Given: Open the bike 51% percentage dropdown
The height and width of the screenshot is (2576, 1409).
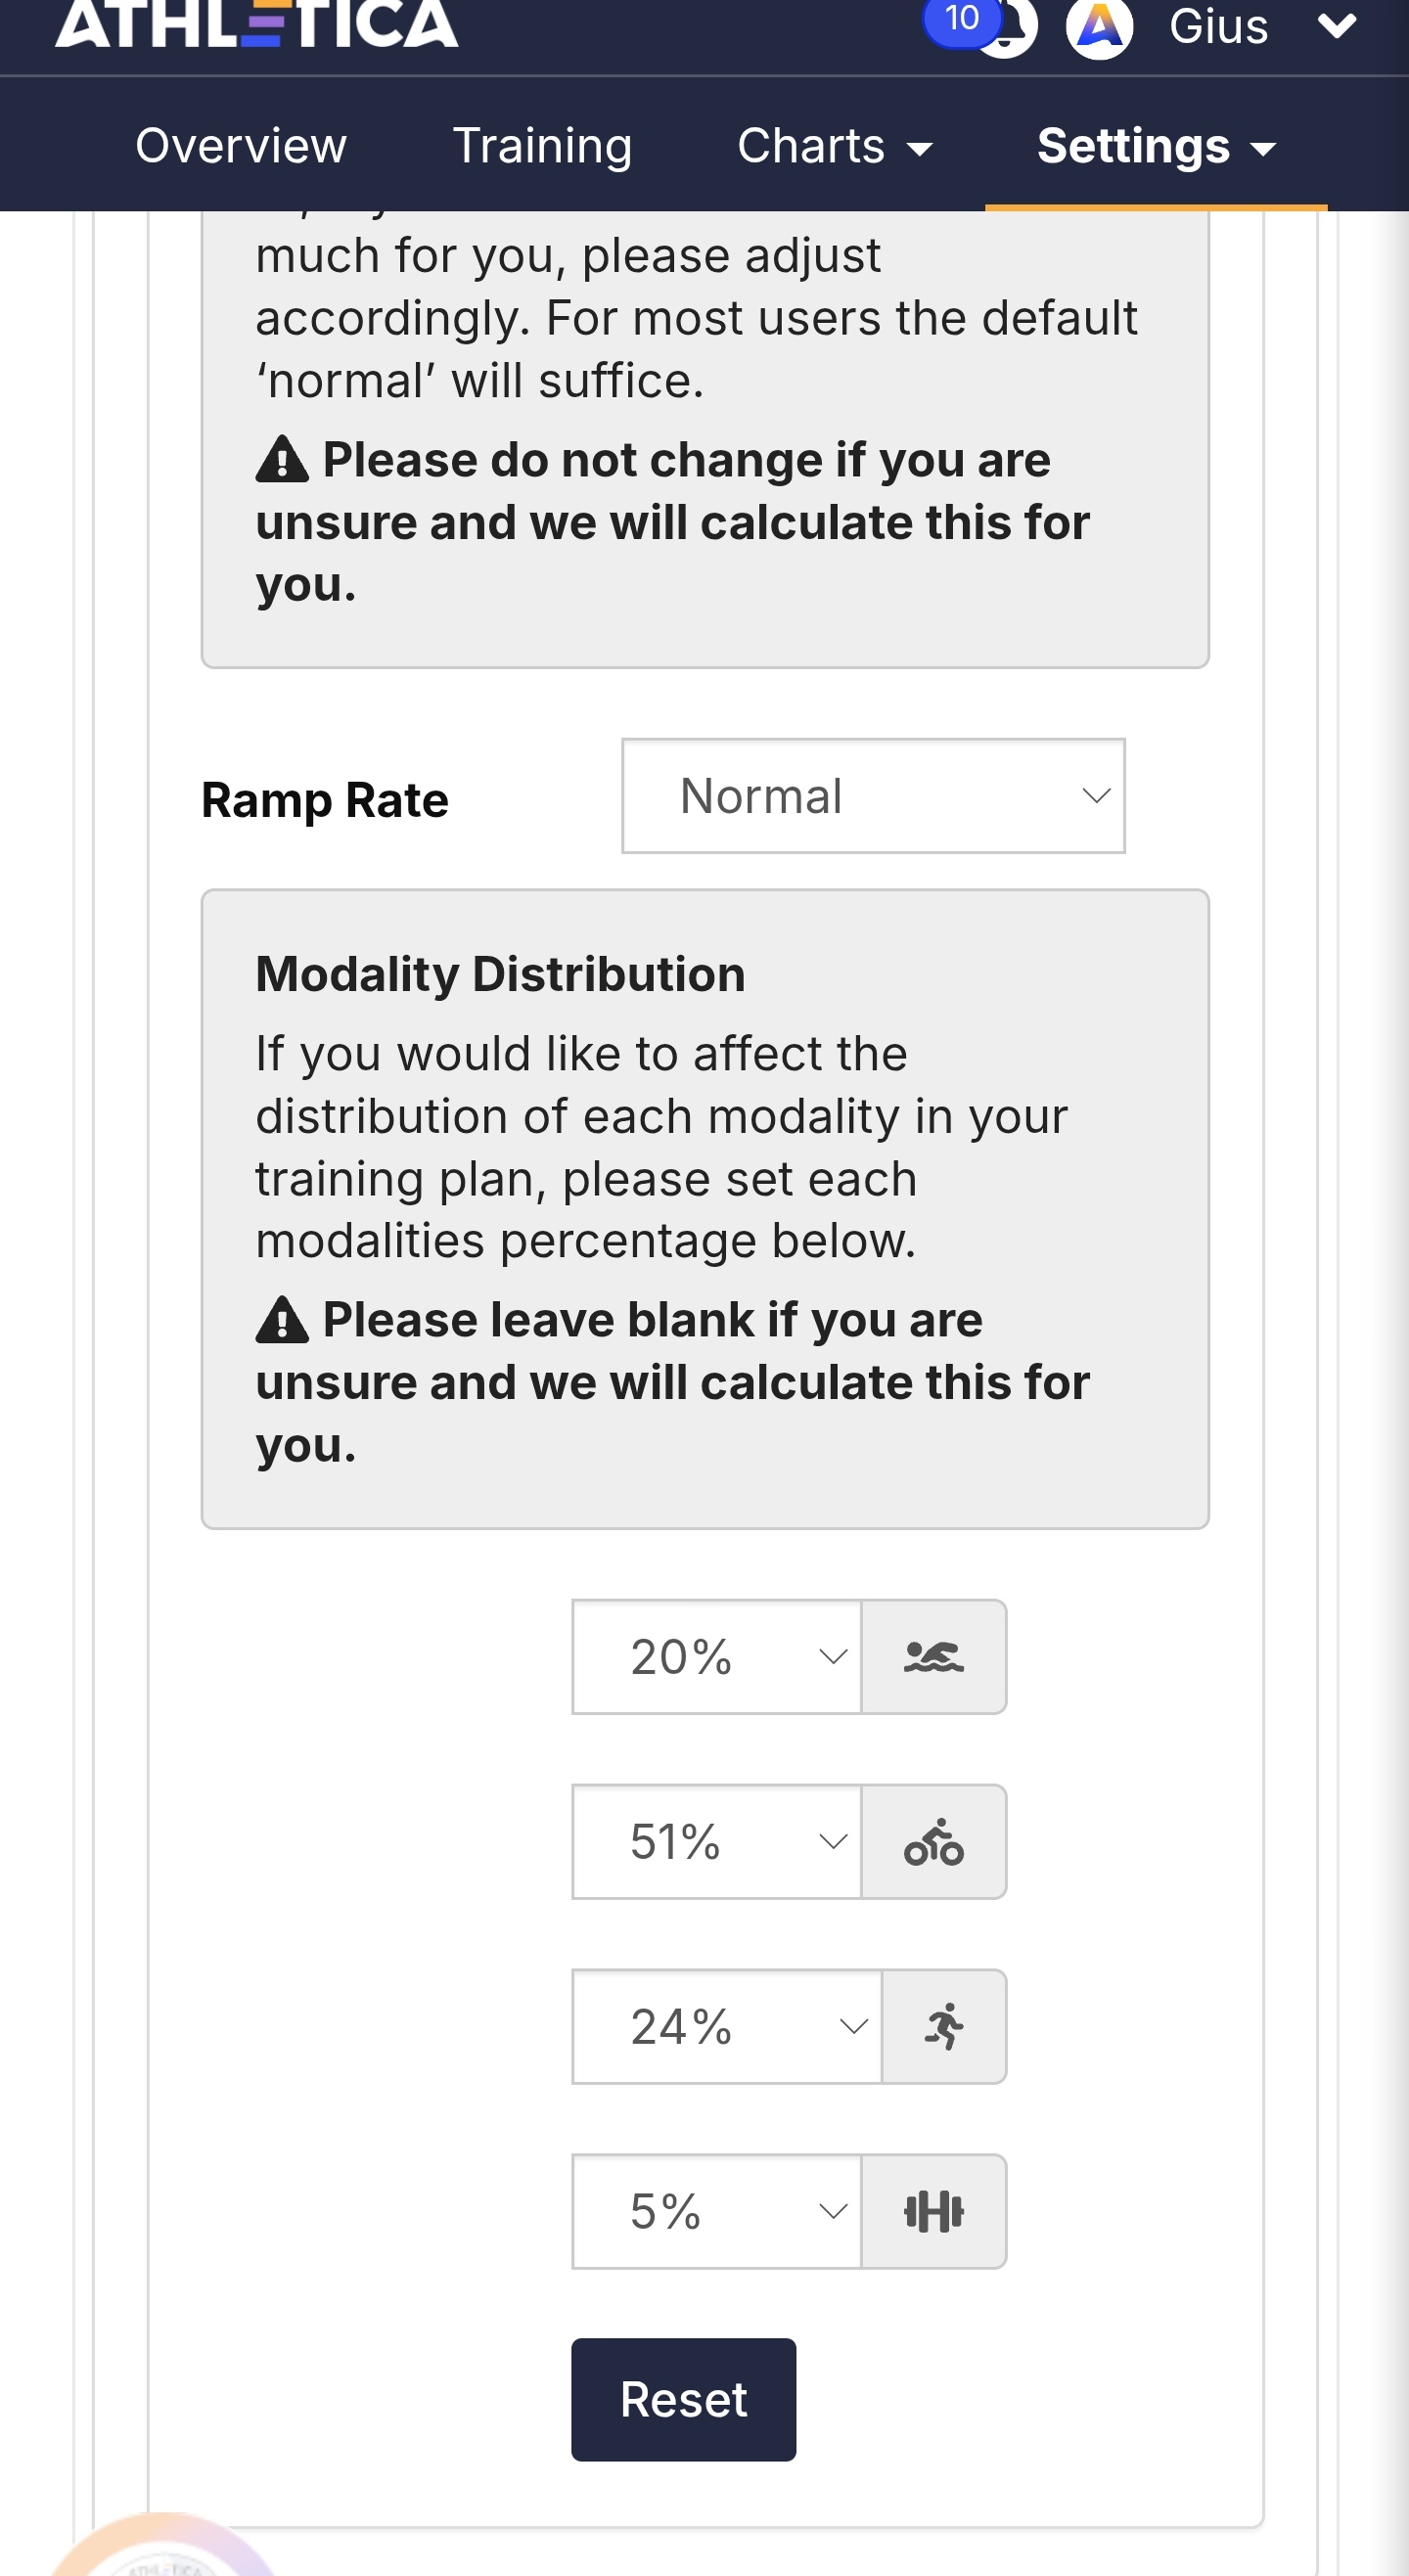Looking at the screenshot, I should click(x=716, y=1841).
